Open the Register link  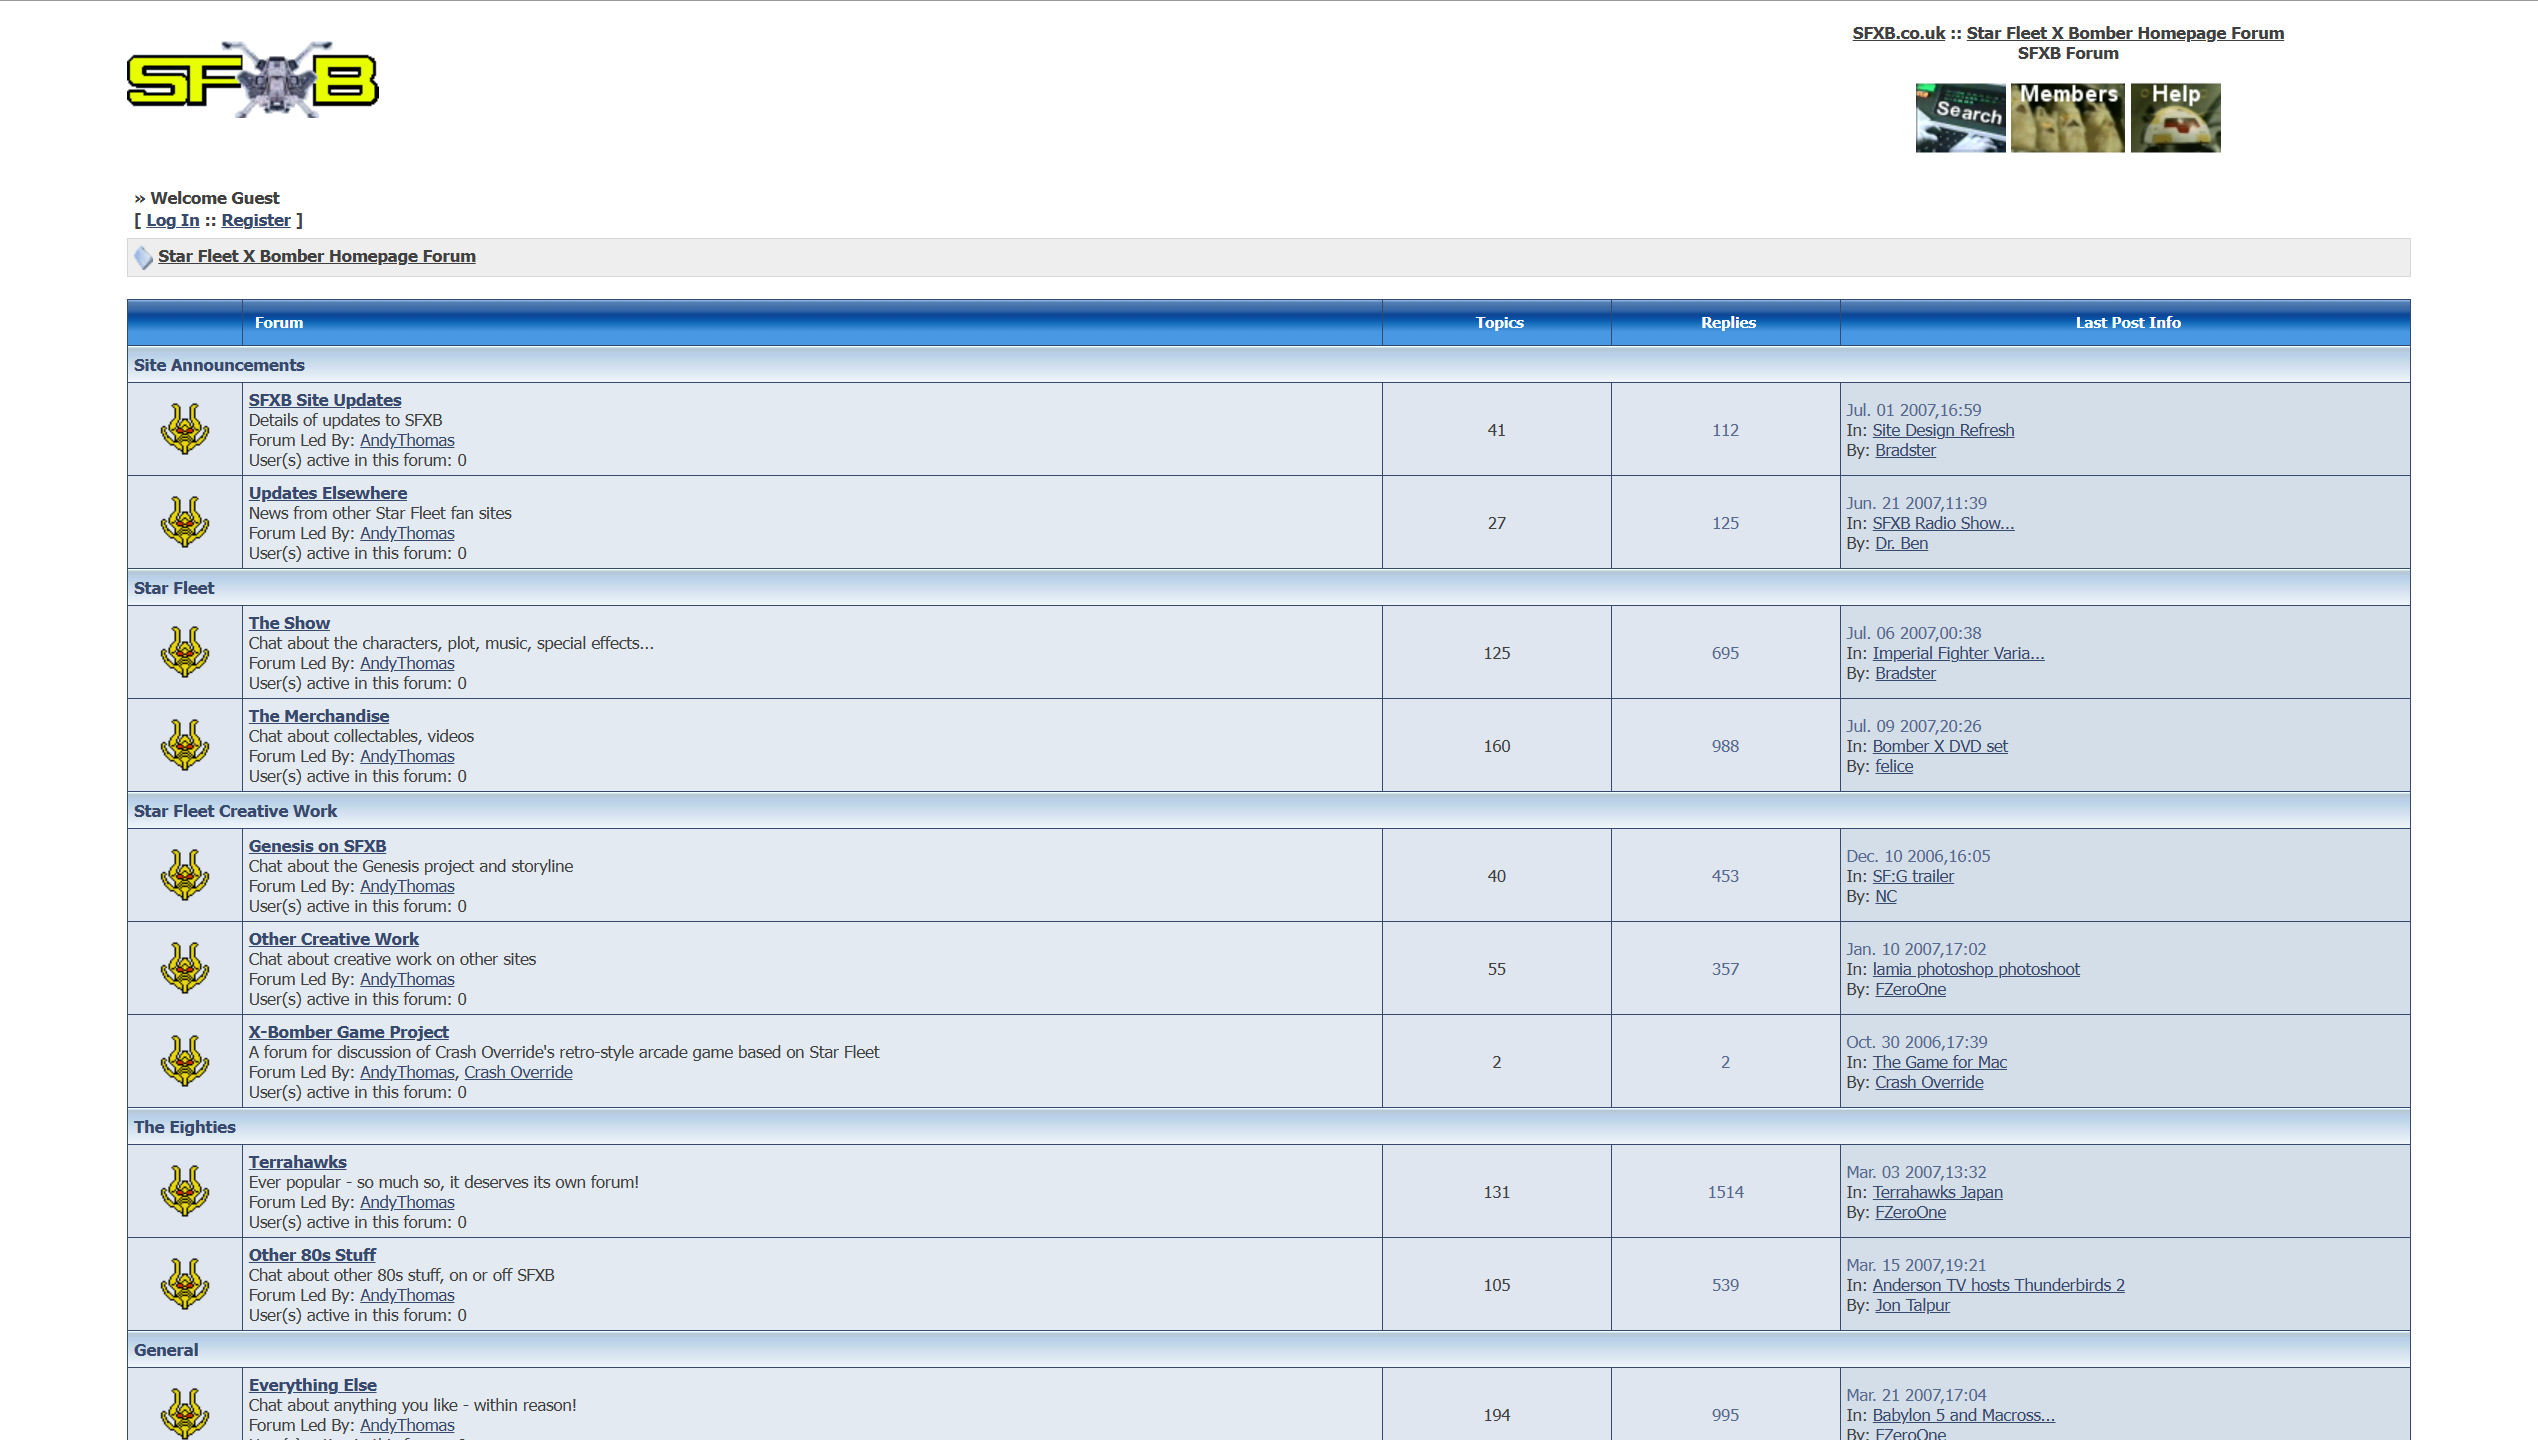[x=256, y=220]
